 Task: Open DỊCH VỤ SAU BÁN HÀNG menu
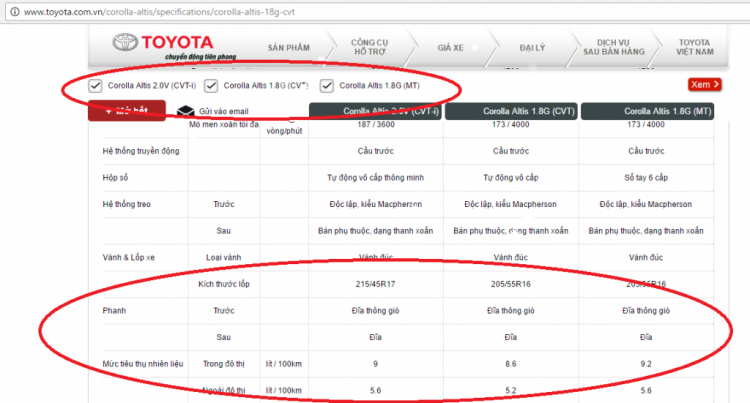point(614,47)
